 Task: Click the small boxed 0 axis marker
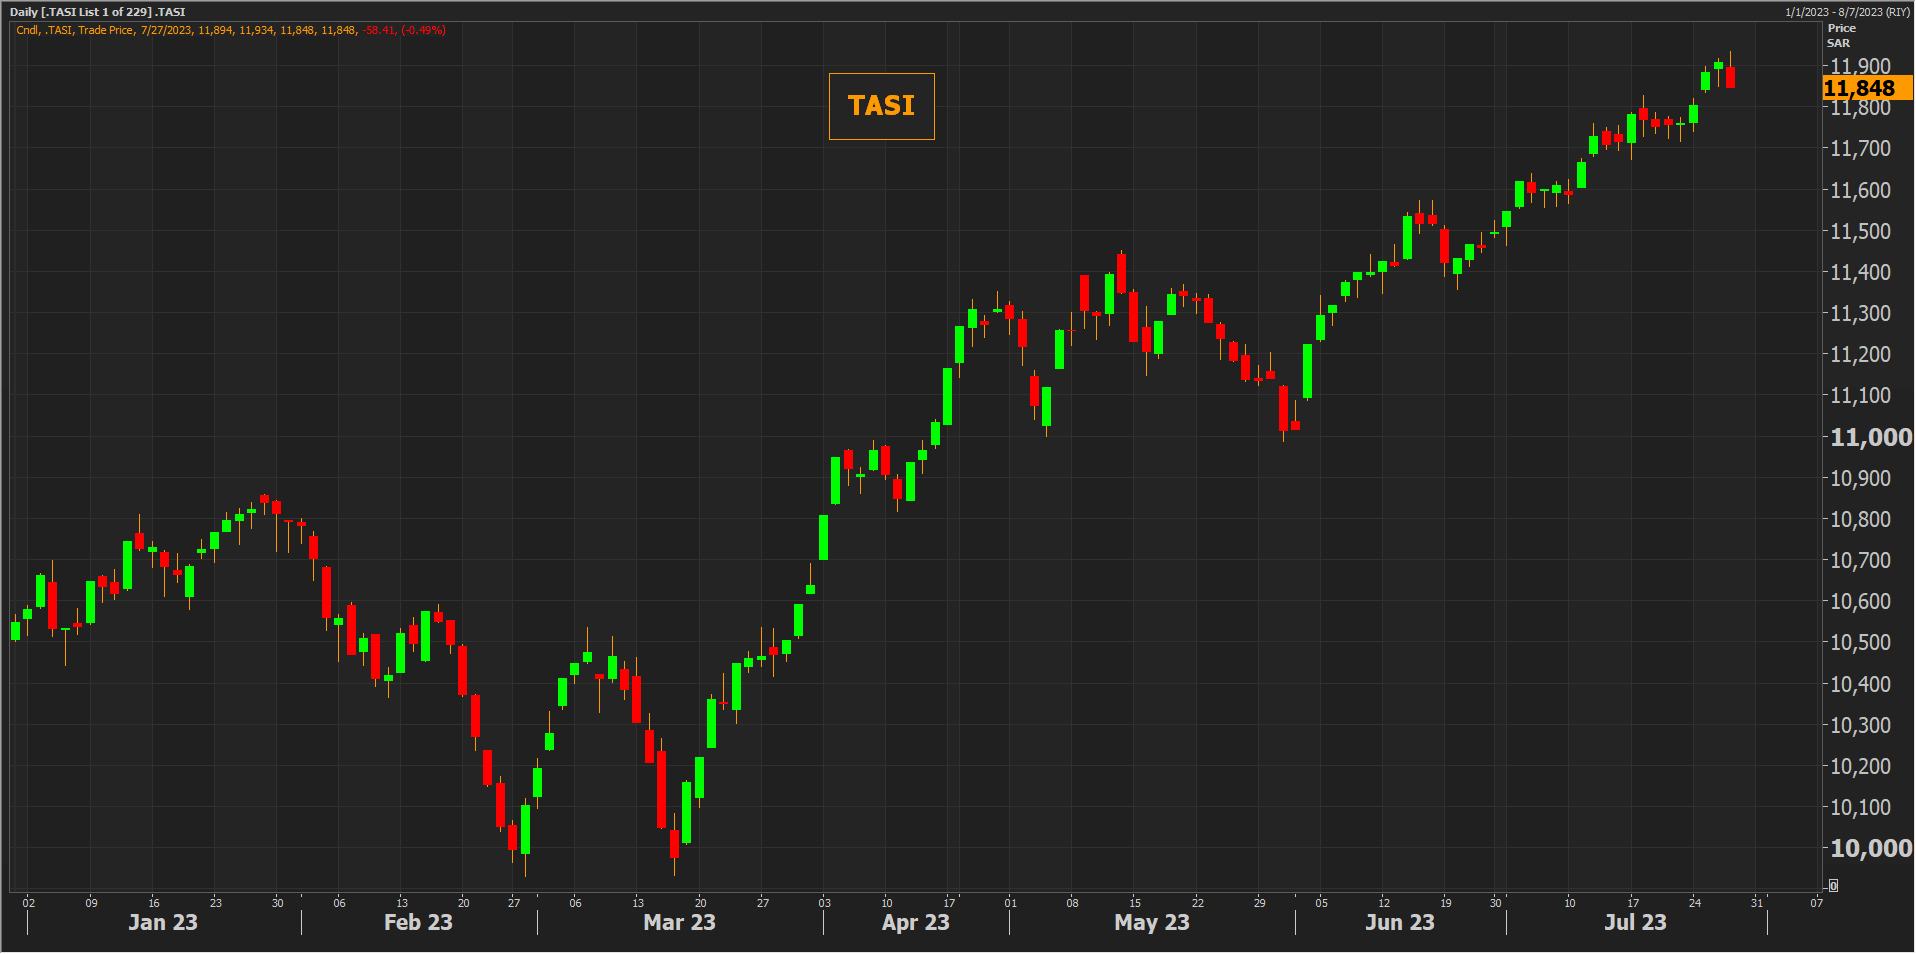(x=1832, y=885)
